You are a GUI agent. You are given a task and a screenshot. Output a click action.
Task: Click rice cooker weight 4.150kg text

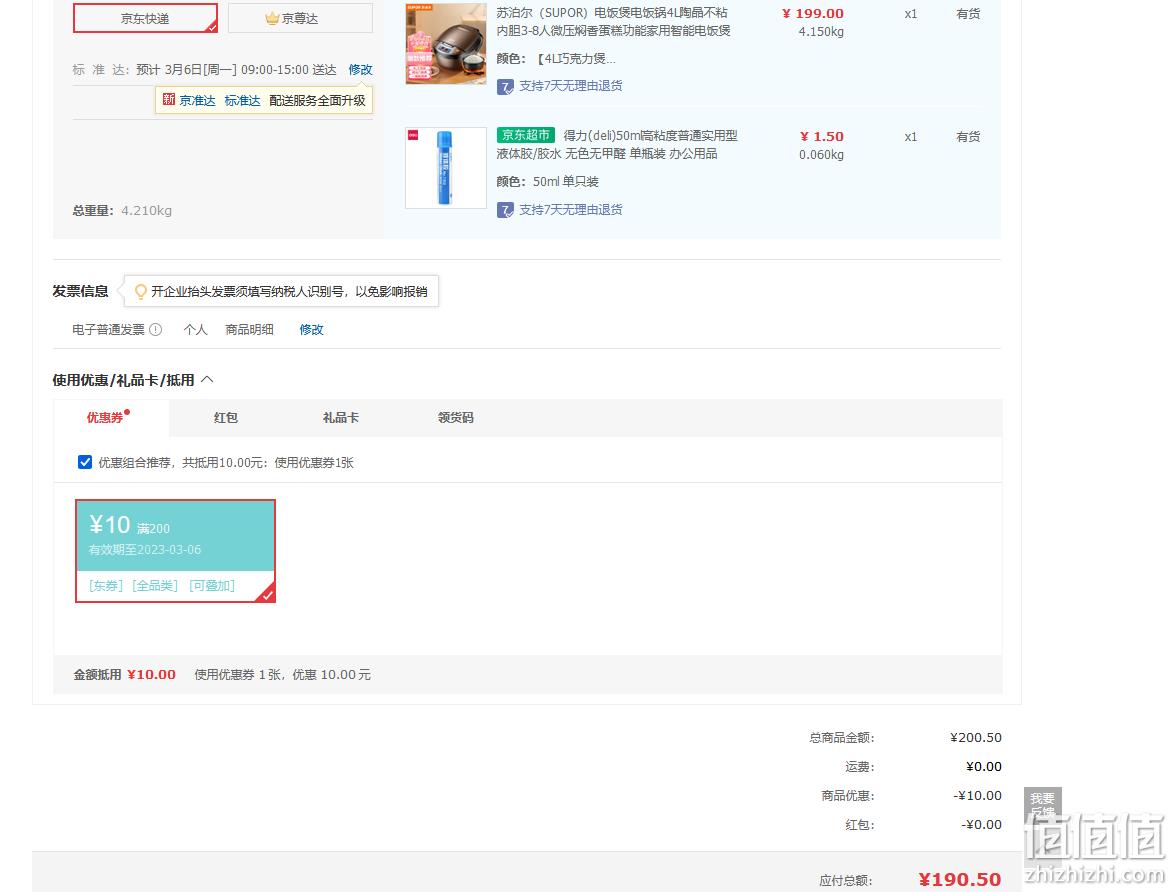[x=821, y=31]
